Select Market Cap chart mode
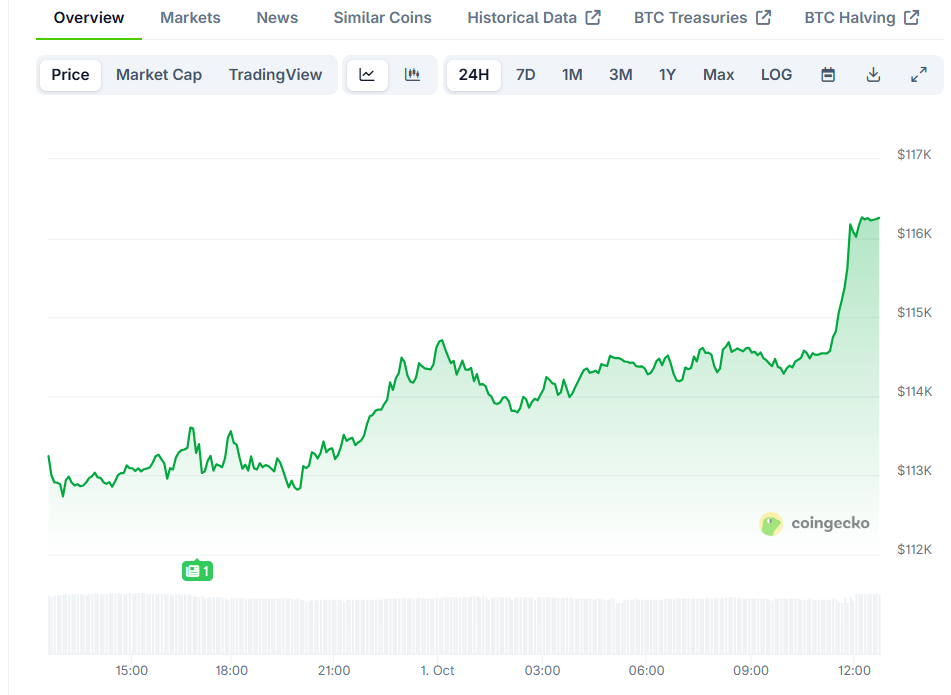 pos(159,75)
